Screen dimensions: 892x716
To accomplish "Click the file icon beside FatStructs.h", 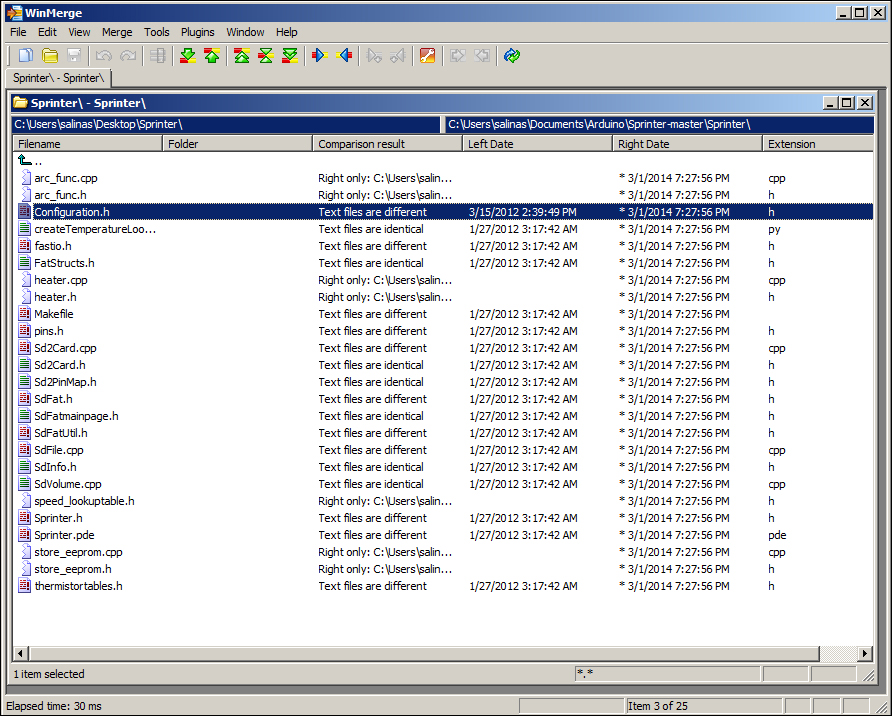I will coord(24,263).
